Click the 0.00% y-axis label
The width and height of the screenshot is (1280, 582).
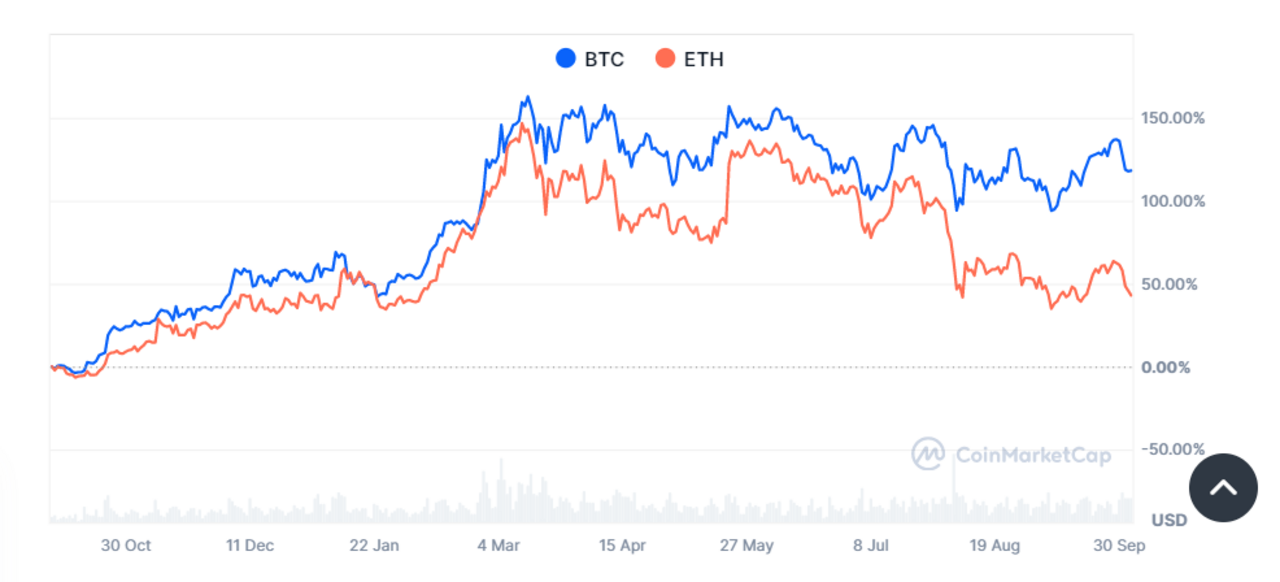point(1166,368)
